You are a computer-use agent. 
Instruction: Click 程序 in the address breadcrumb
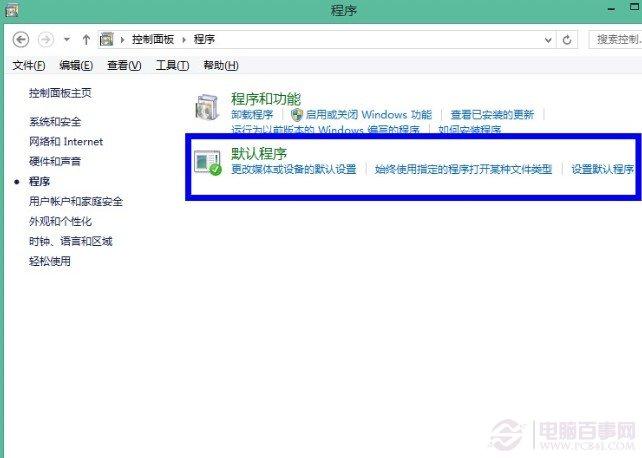[x=204, y=39]
